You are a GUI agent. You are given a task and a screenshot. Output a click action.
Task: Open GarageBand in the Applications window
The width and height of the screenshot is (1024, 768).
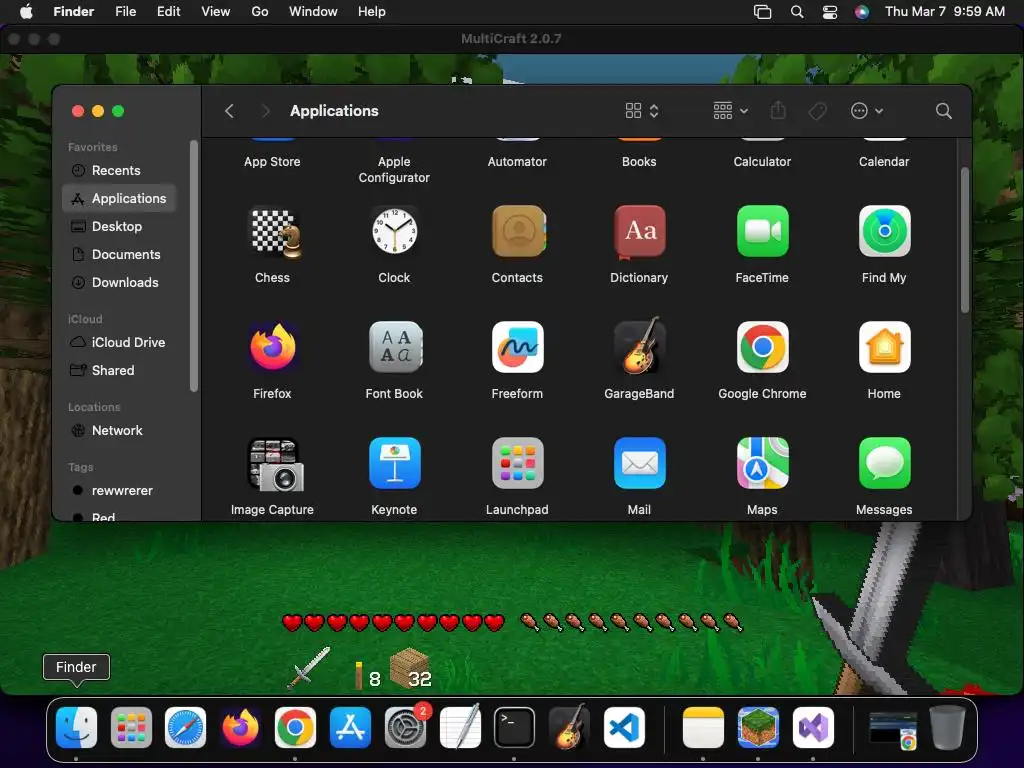[639, 346]
